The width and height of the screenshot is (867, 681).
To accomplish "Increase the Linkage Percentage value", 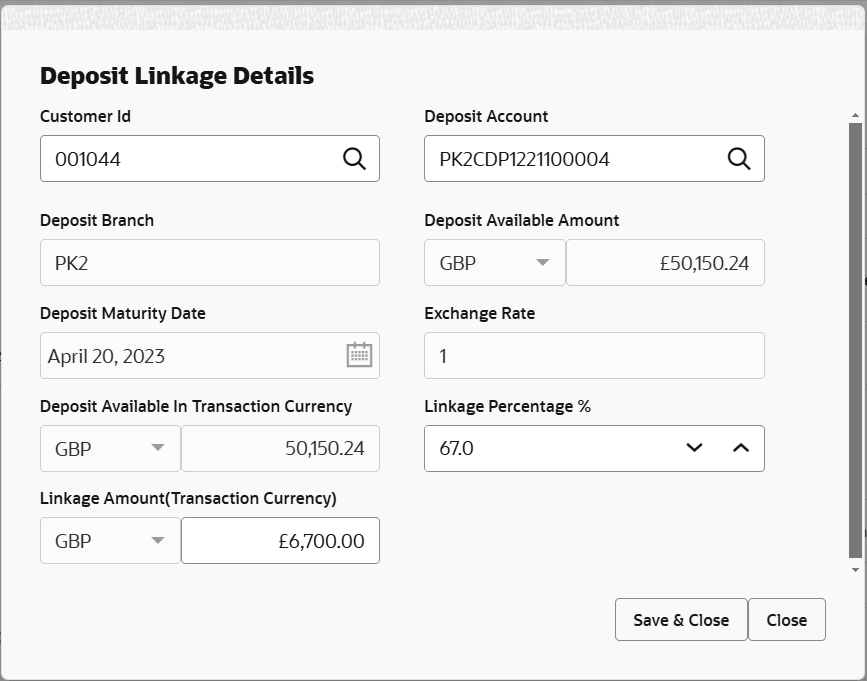I will pyautogui.click(x=741, y=448).
